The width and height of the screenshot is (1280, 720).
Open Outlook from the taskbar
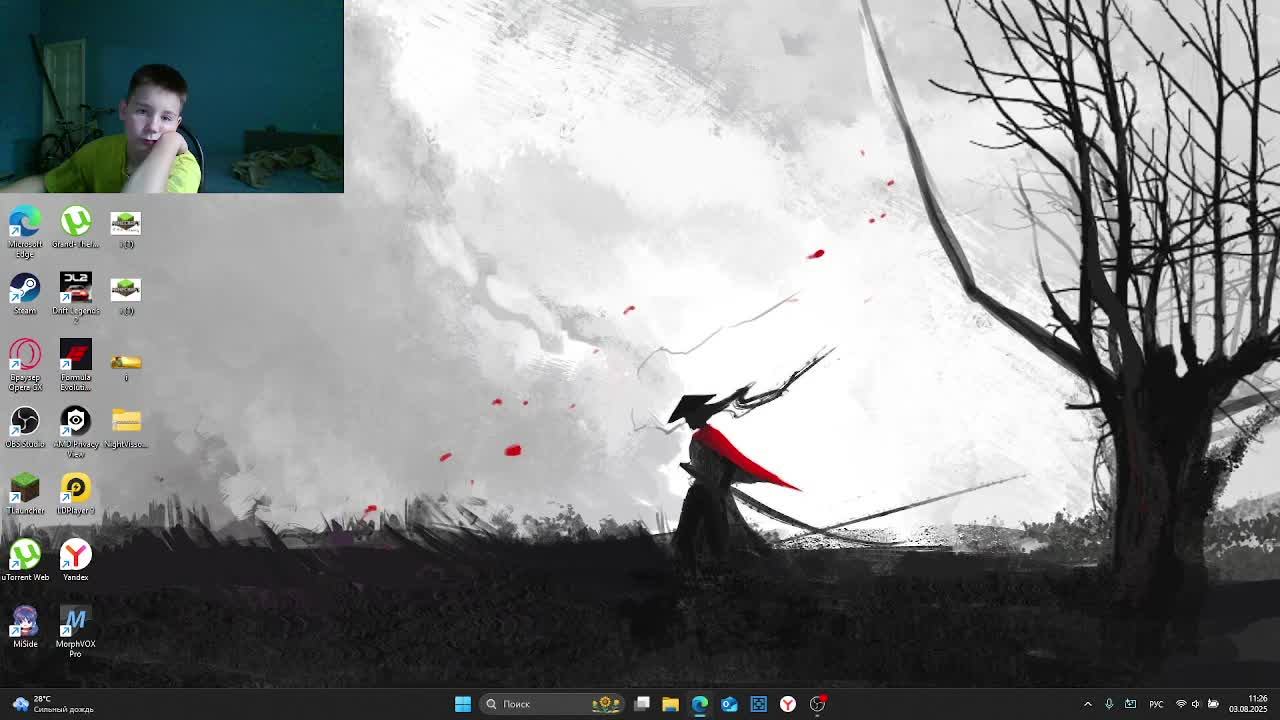(729, 704)
